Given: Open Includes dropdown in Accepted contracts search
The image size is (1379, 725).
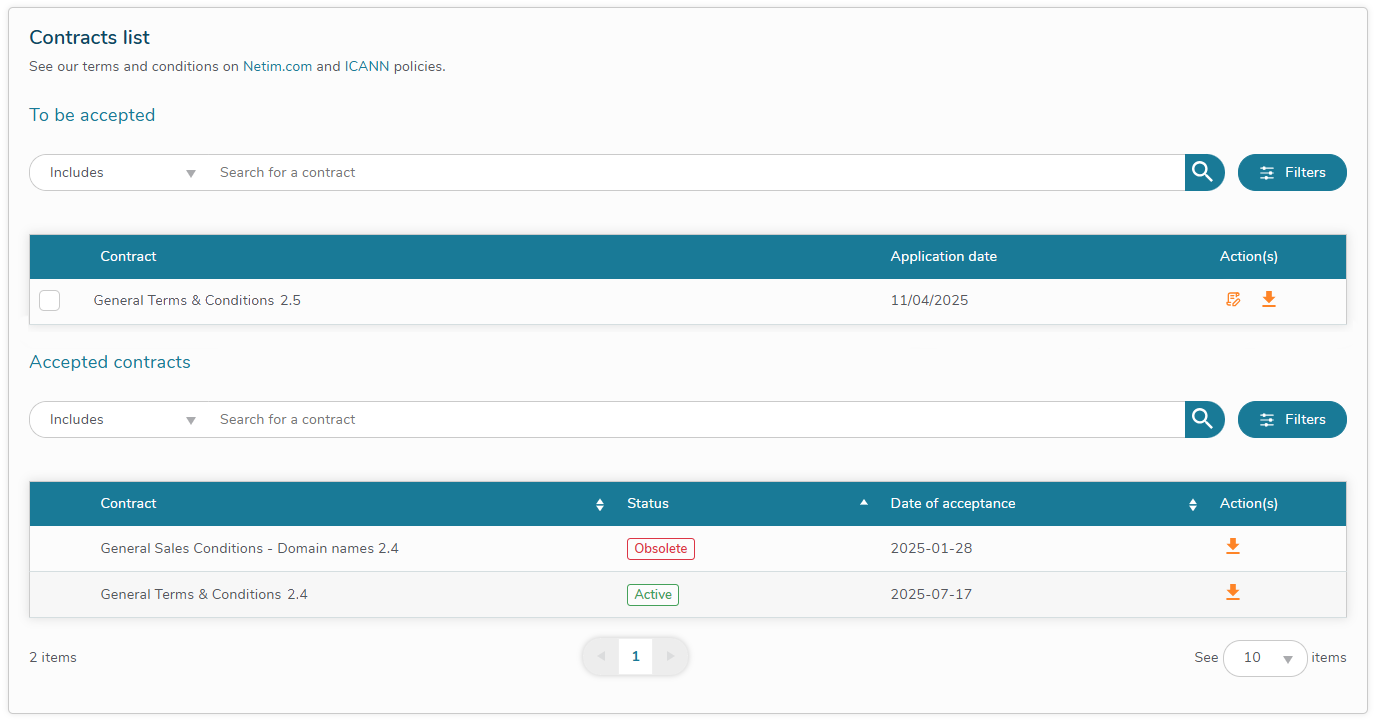Looking at the screenshot, I should tap(122, 419).
